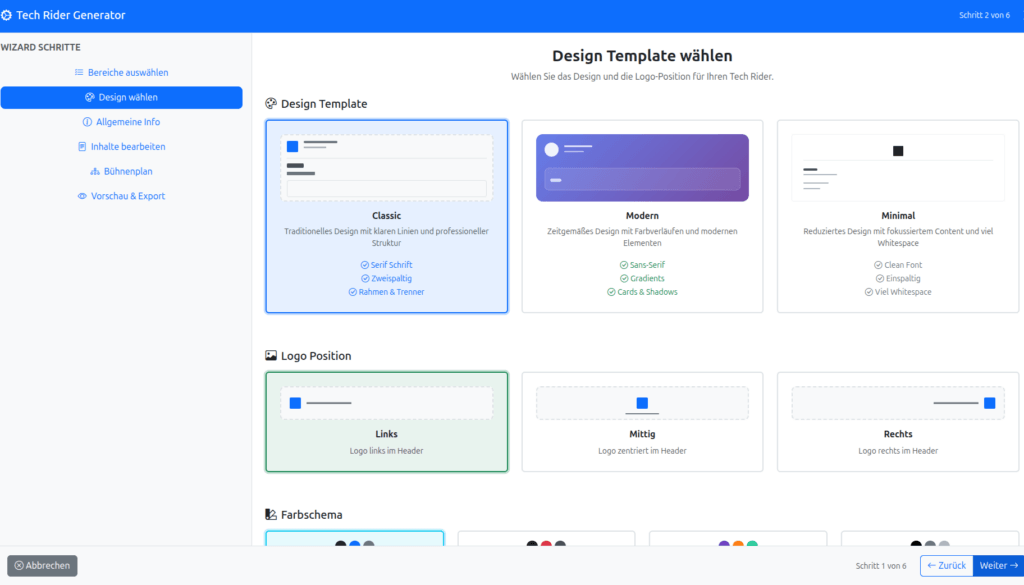
Task: Choose the first Farbschema swatch card
Action: pos(355,540)
